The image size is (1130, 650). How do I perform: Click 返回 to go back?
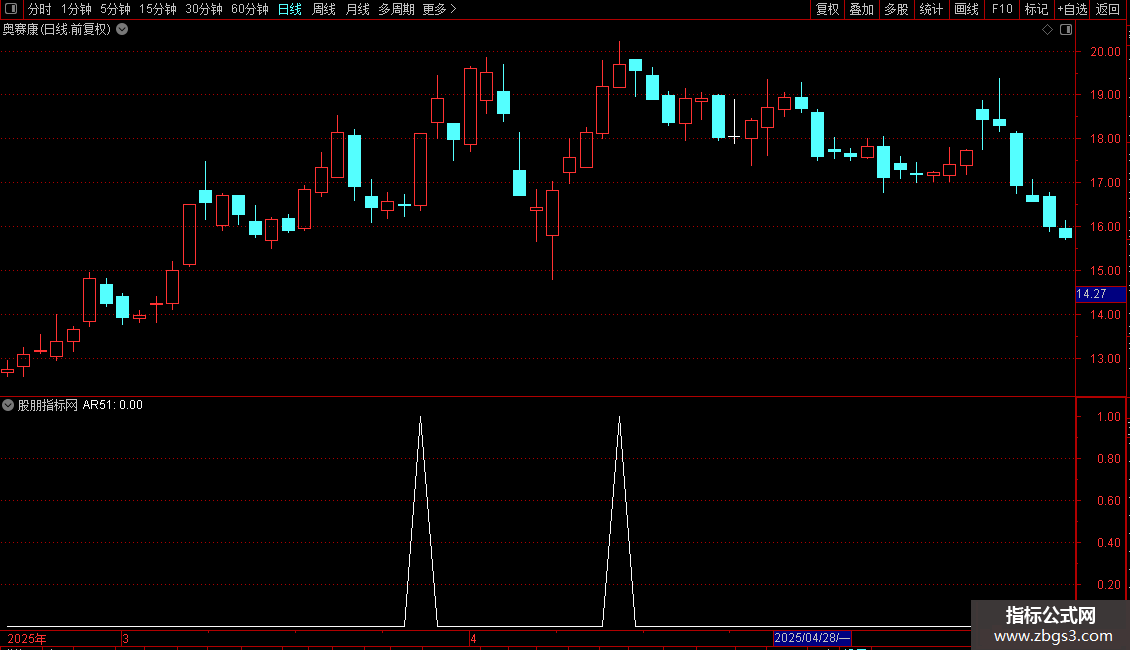click(1108, 9)
